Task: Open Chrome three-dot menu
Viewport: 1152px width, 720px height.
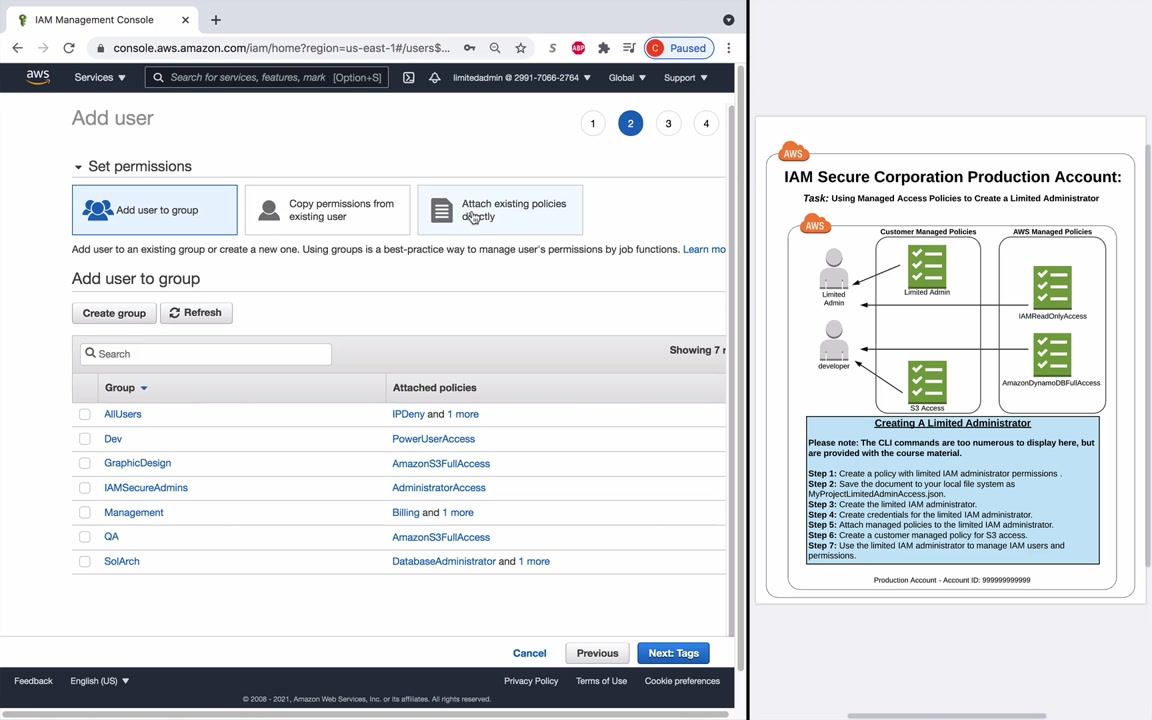Action: tap(728, 48)
